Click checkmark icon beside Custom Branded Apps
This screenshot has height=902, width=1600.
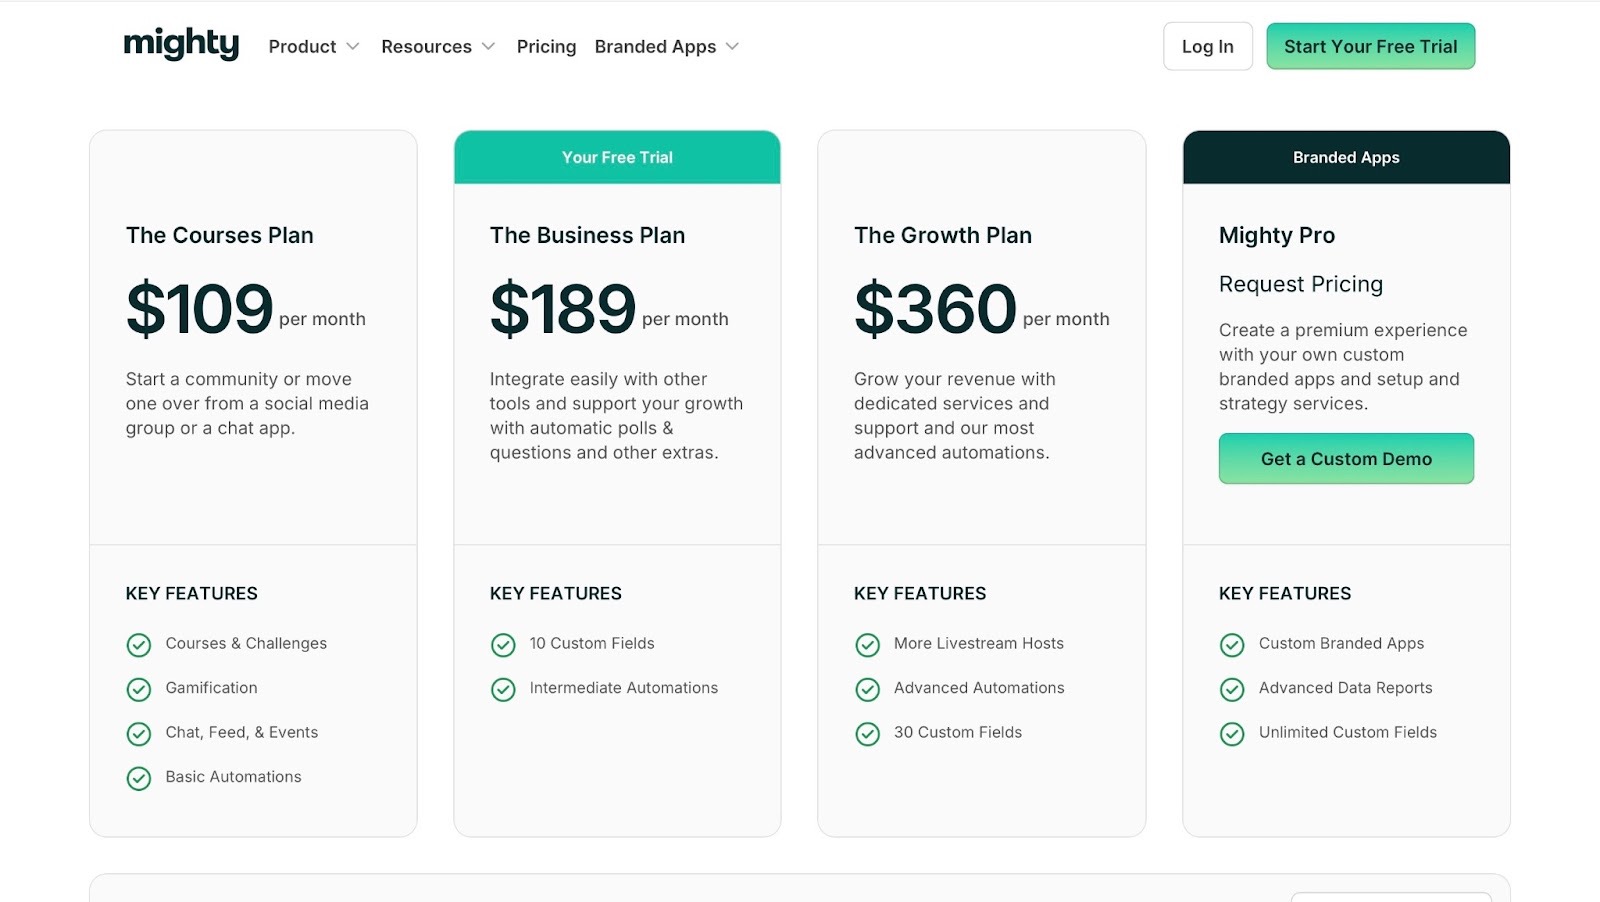click(1232, 645)
